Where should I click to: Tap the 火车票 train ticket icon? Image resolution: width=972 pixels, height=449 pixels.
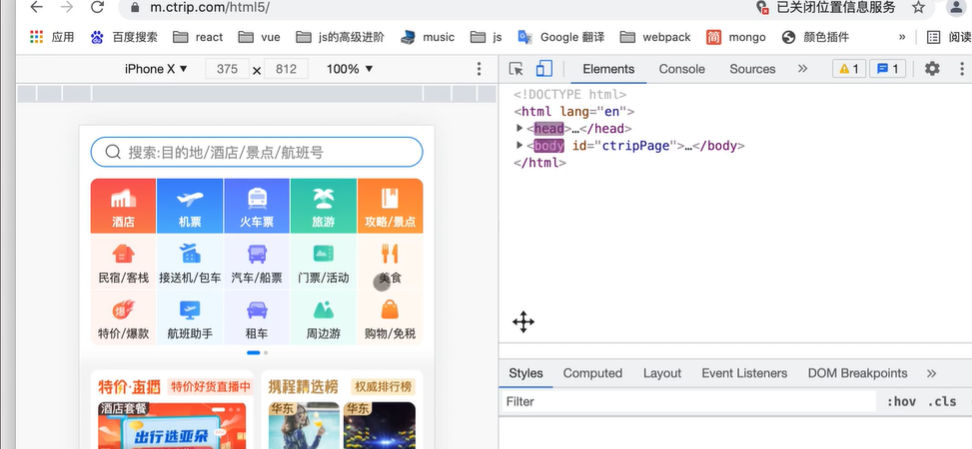pyautogui.click(x=257, y=206)
